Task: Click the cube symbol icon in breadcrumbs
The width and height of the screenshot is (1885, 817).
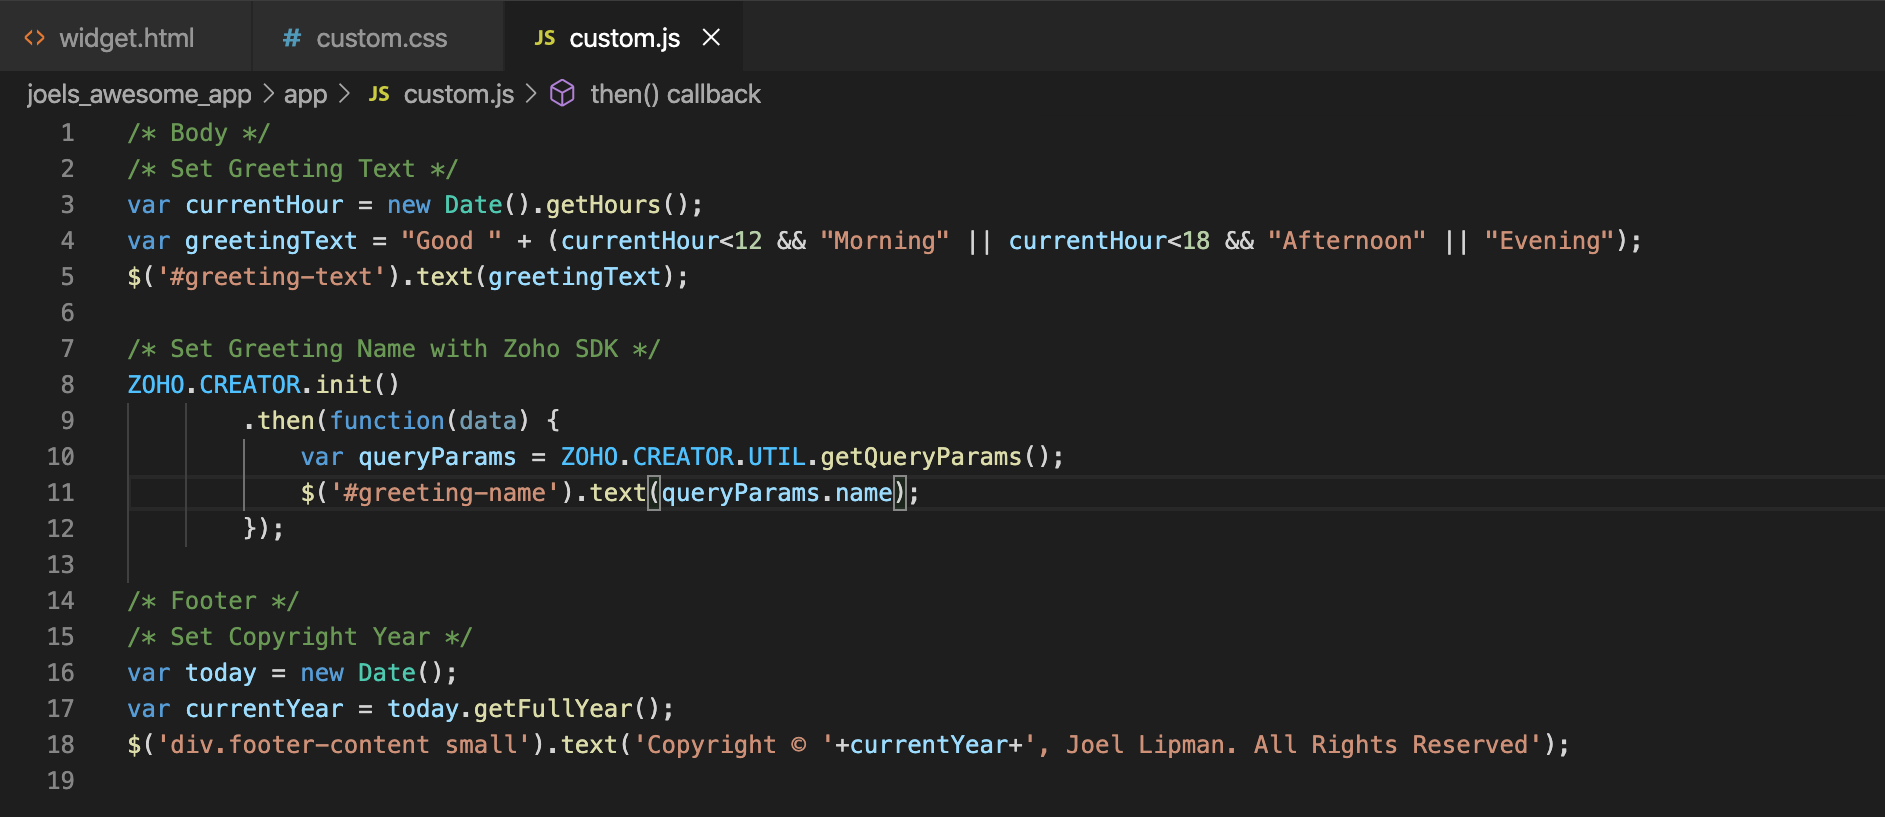Action: point(563,94)
